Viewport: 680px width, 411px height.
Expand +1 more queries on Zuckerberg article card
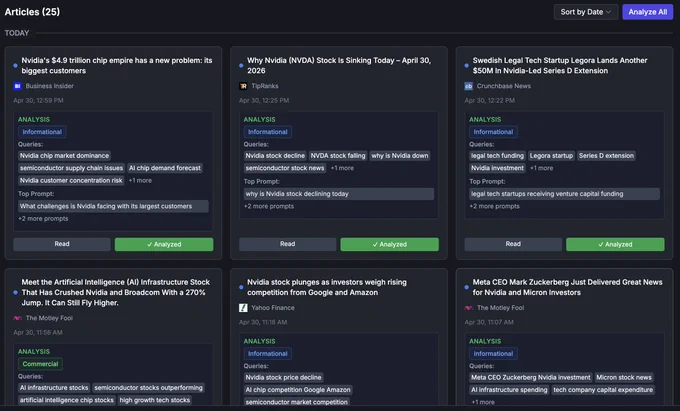point(483,402)
